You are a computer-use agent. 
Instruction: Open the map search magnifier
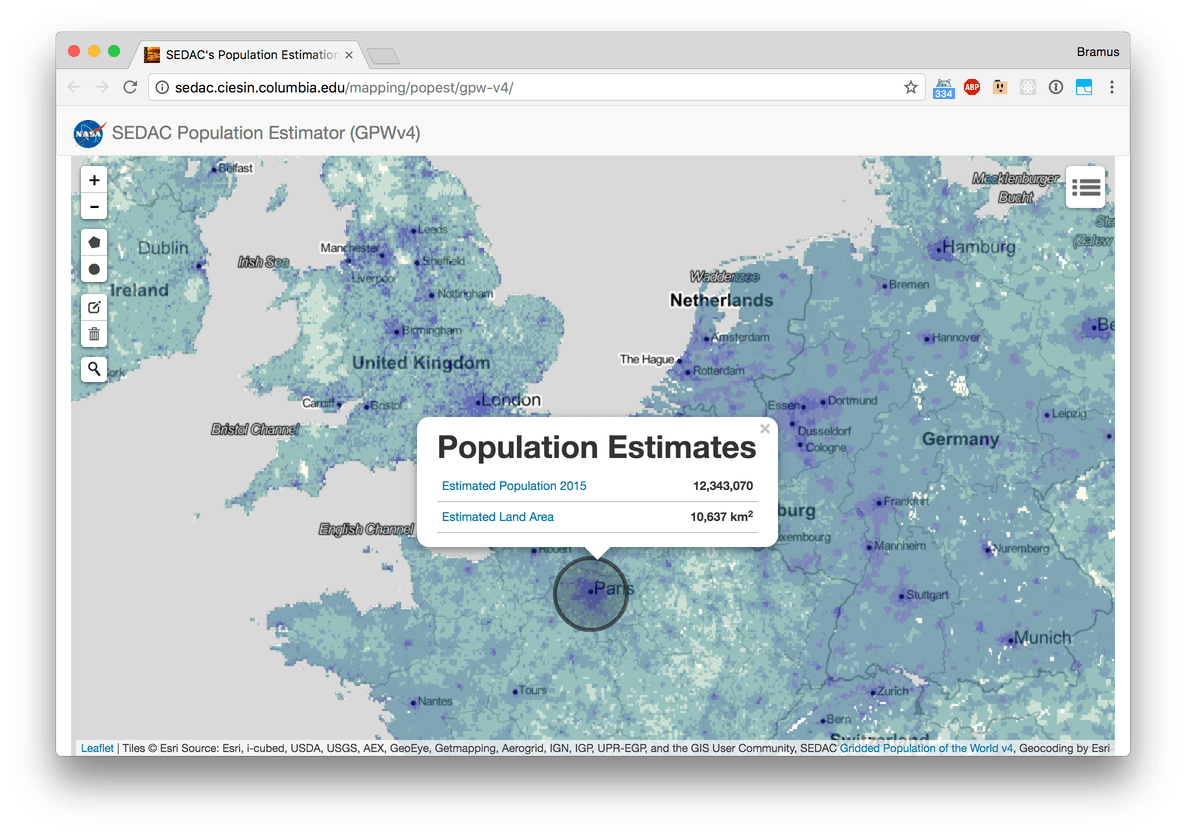coord(94,369)
